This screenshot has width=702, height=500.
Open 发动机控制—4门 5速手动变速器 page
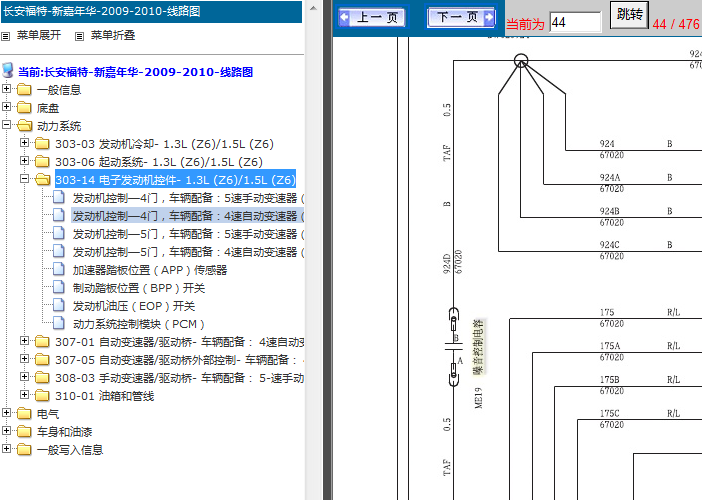[188, 198]
